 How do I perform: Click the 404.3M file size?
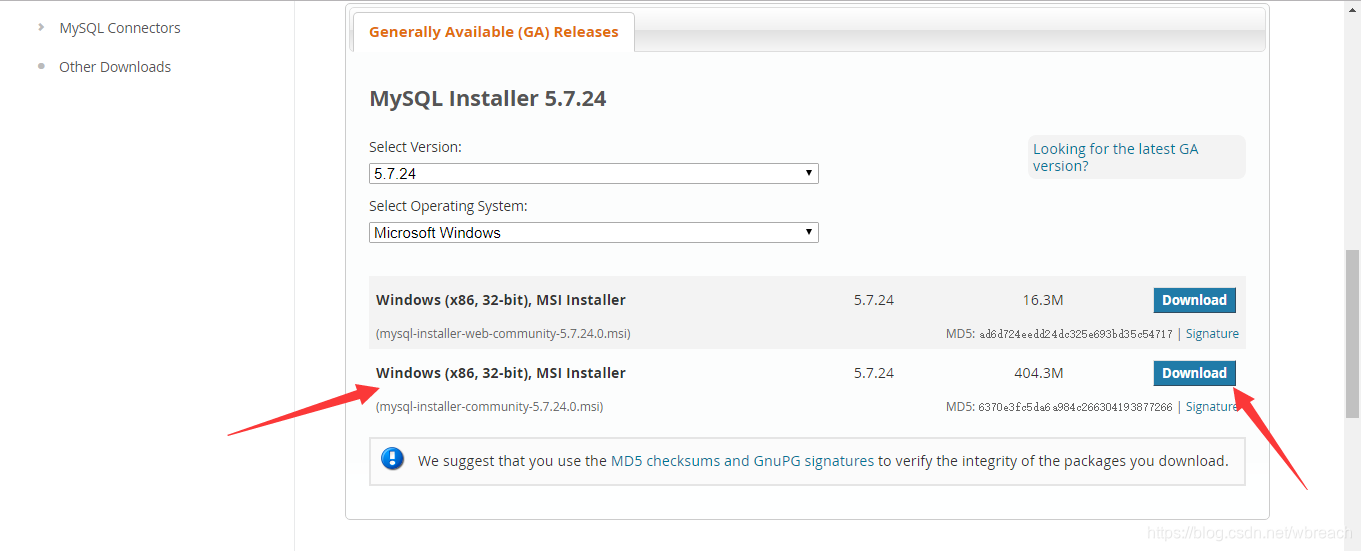coord(1039,373)
